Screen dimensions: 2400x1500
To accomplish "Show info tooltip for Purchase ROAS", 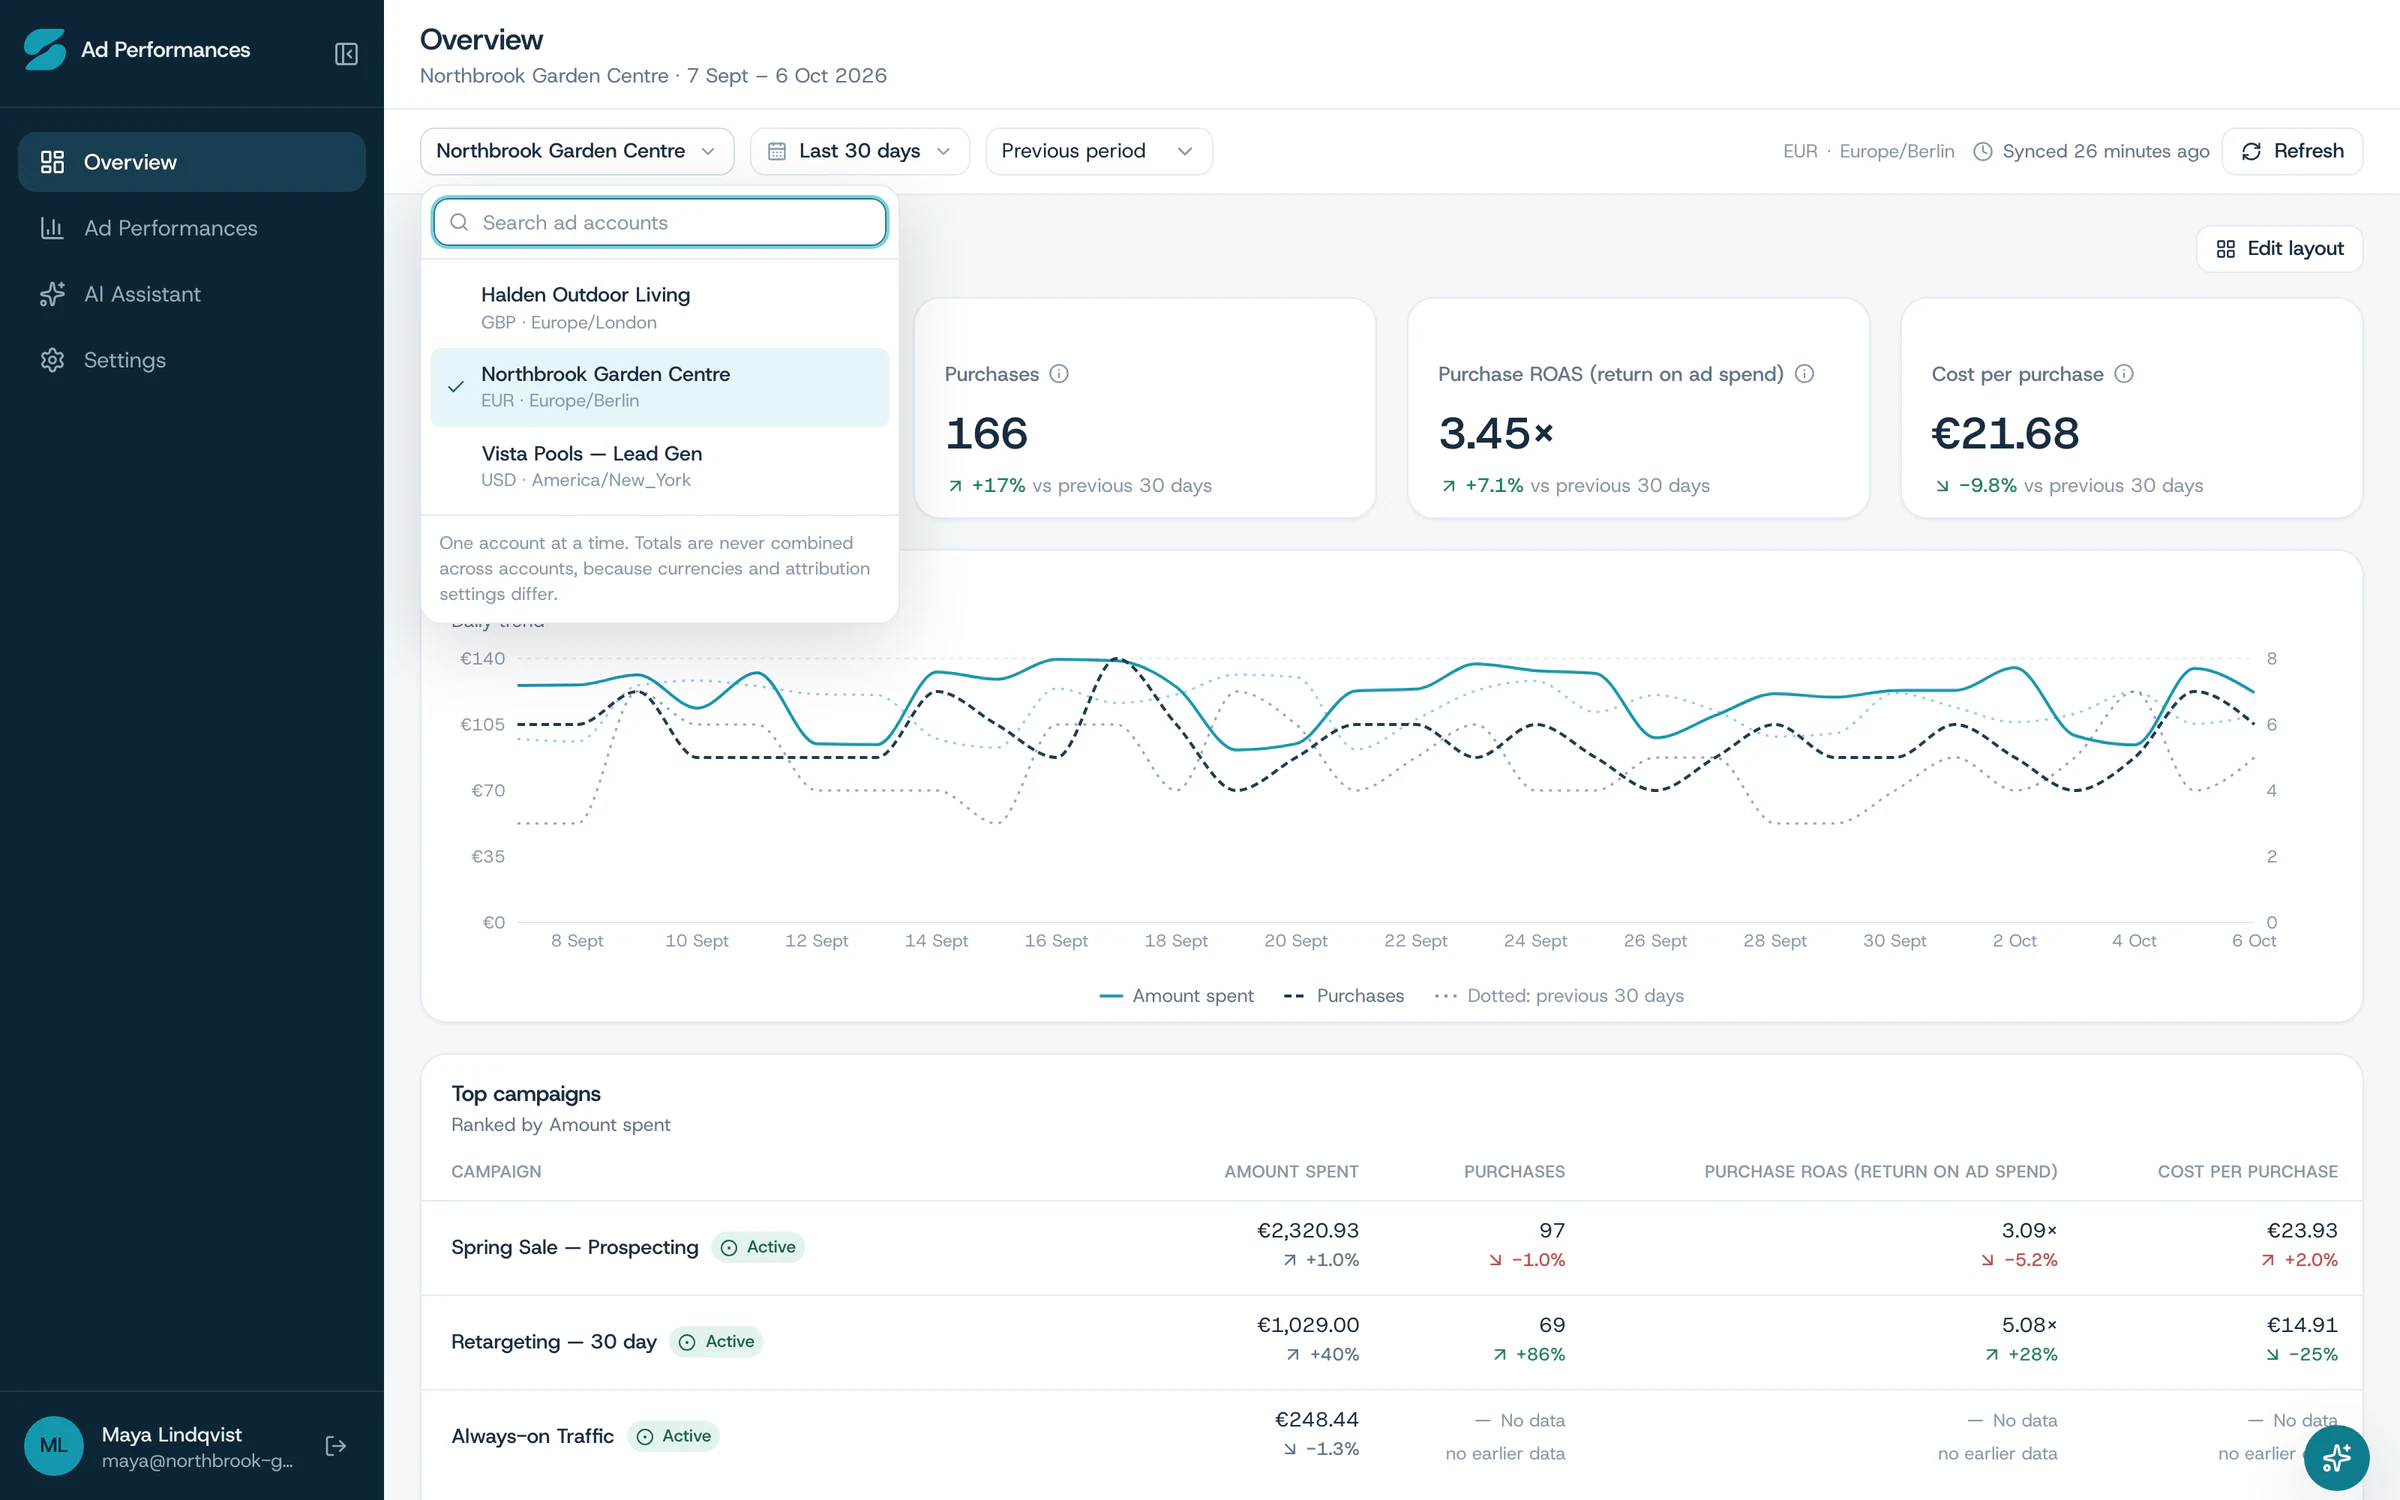I will pos(1804,374).
